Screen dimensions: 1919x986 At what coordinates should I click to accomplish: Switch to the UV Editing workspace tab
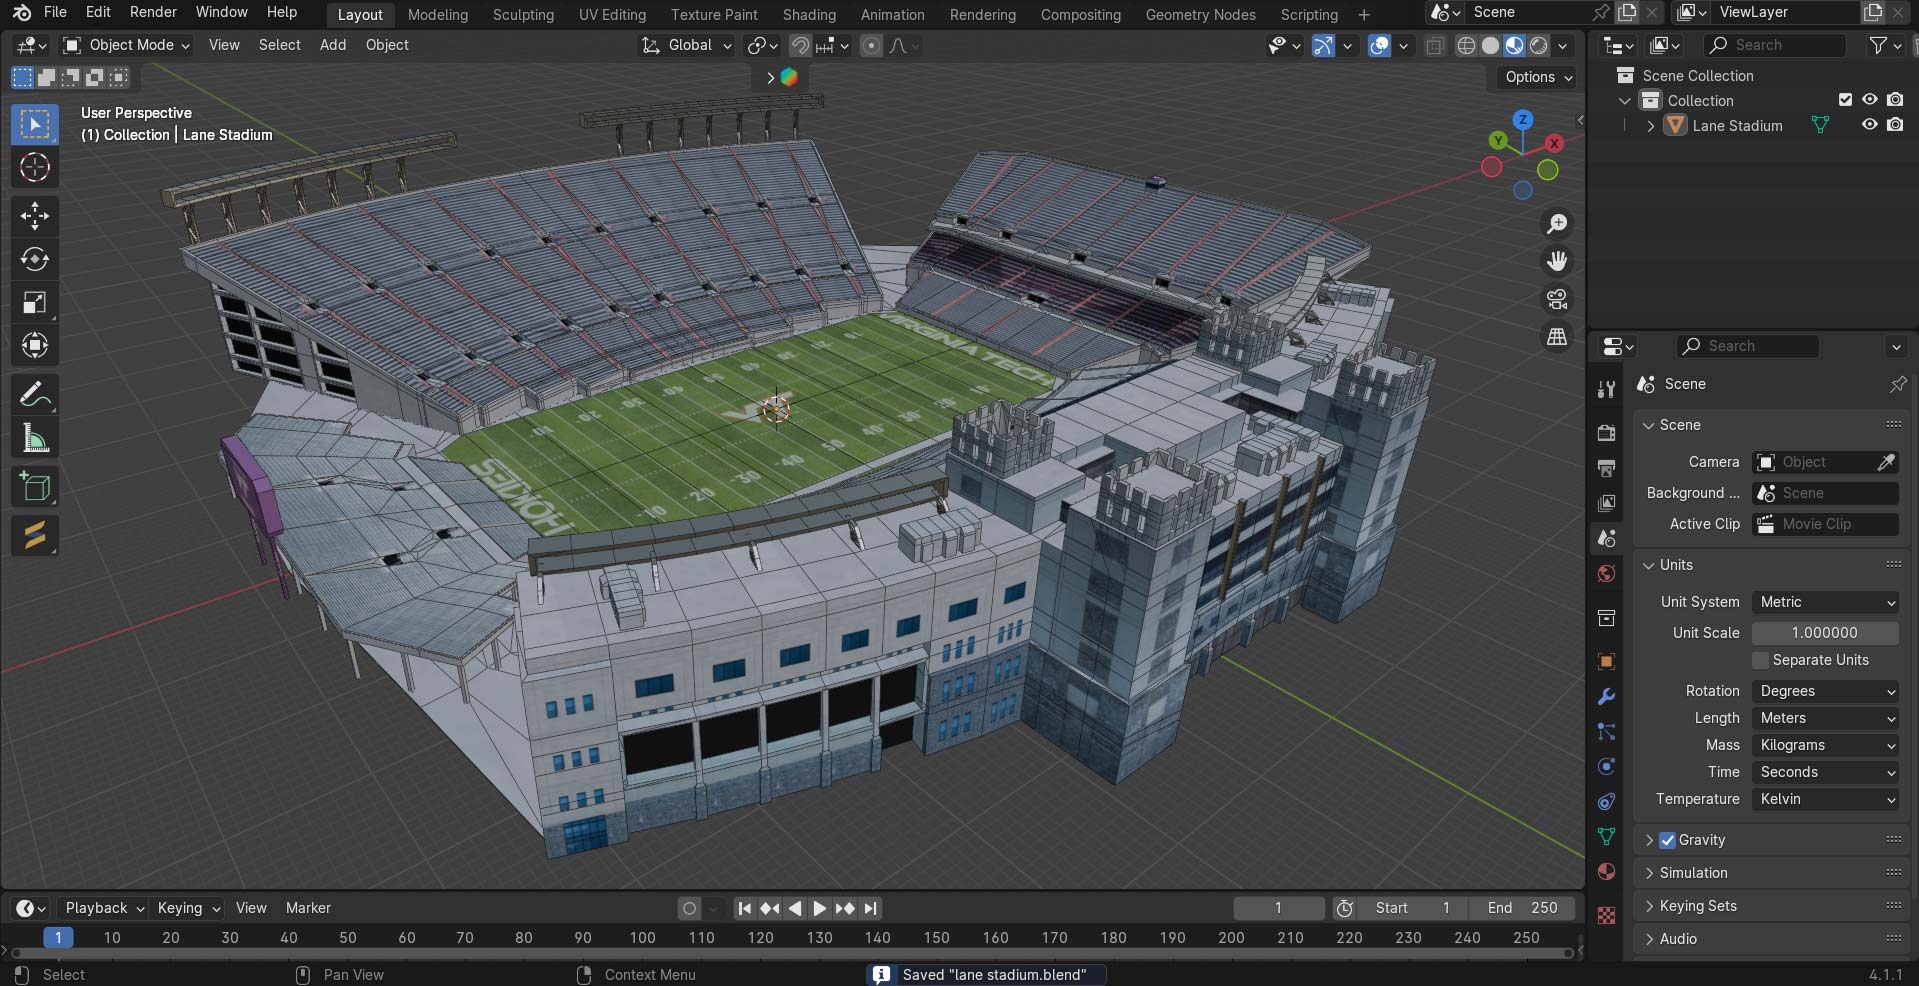[x=612, y=14]
